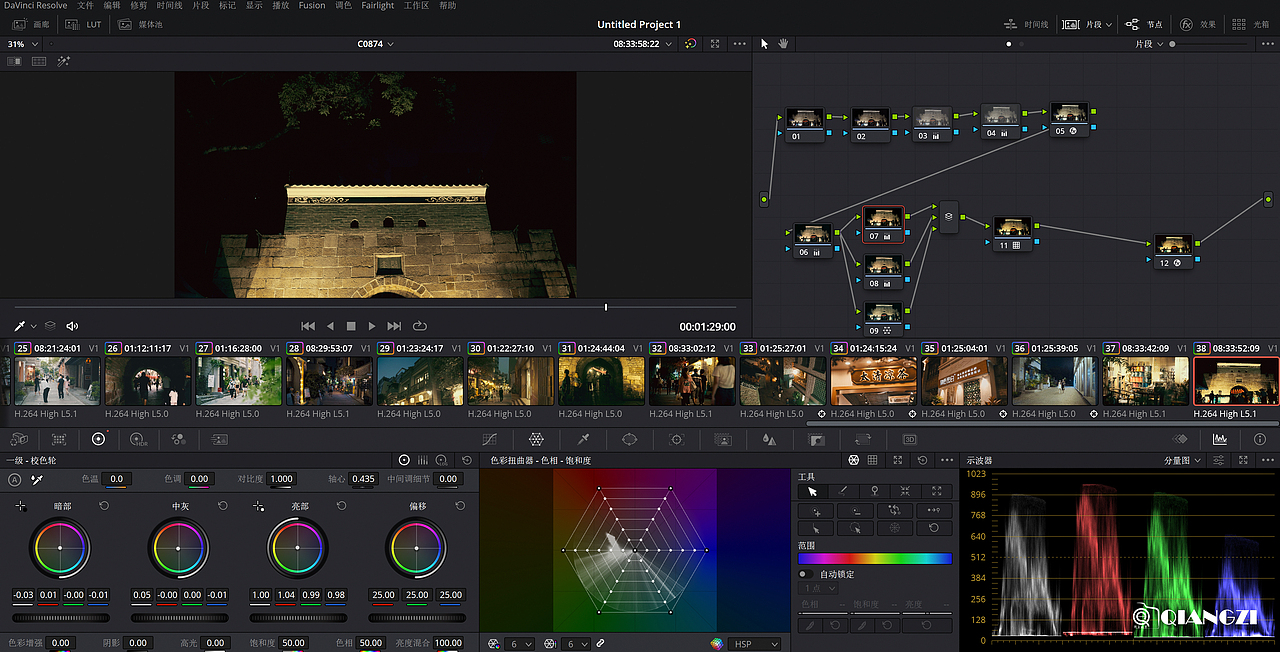
Task: Click the 范围 hue range color bar
Action: pyautogui.click(x=874, y=559)
